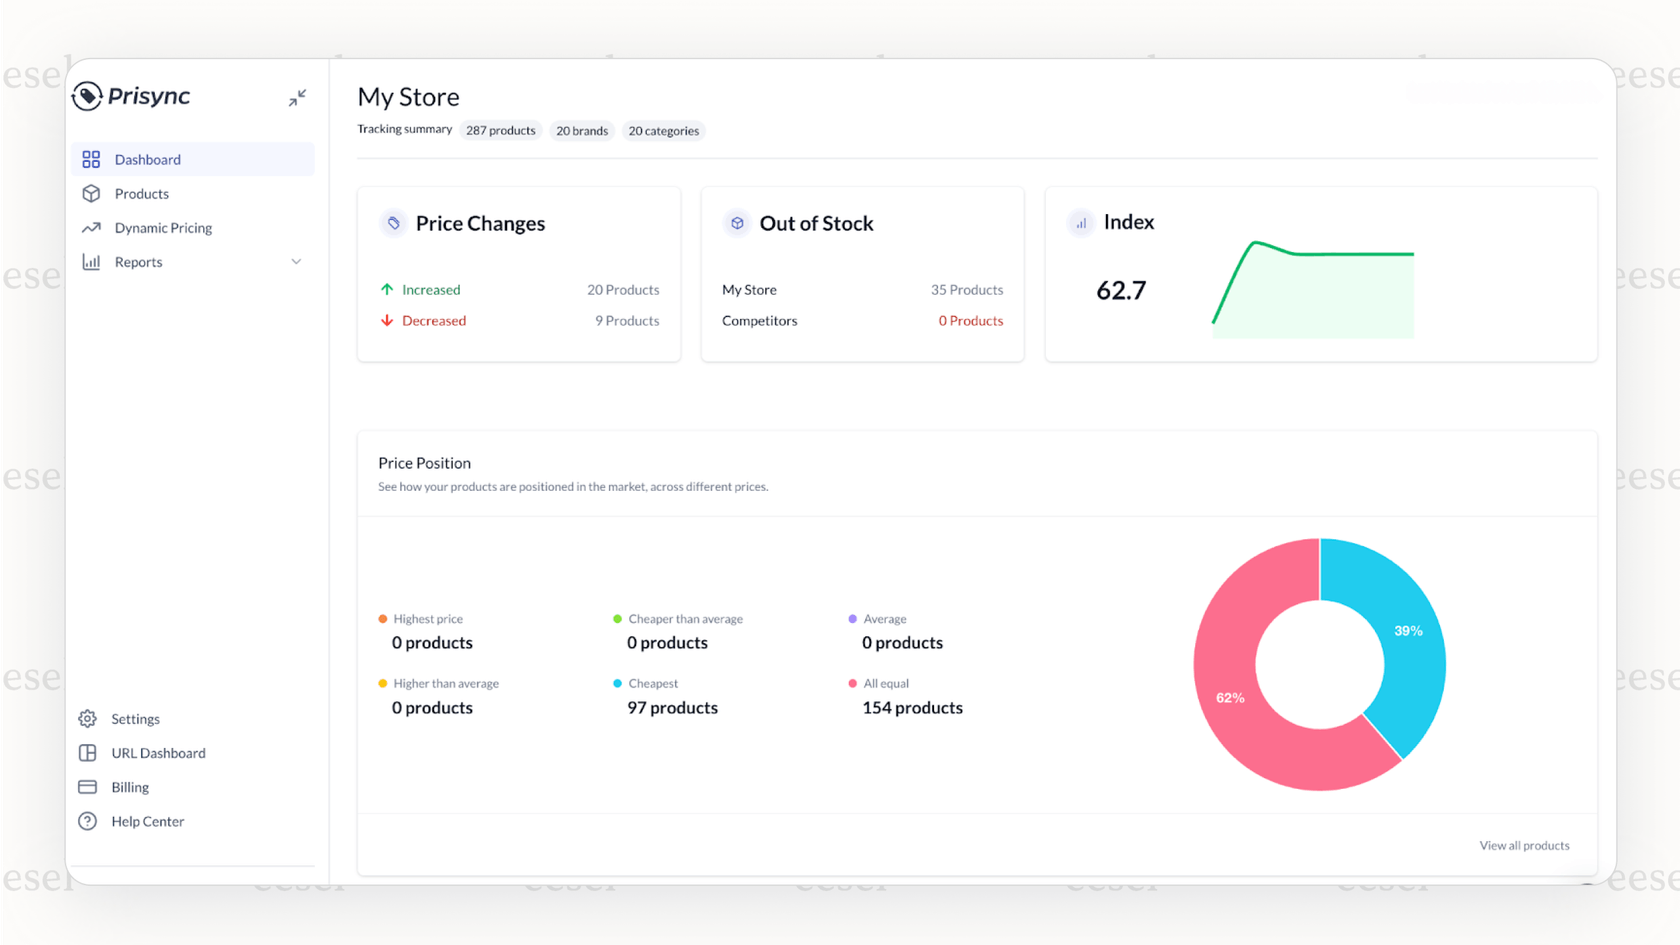Image resolution: width=1680 pixels, height=945 pixels.
Task: Click the Price Changes tag icon
Action: click(391, 223)
